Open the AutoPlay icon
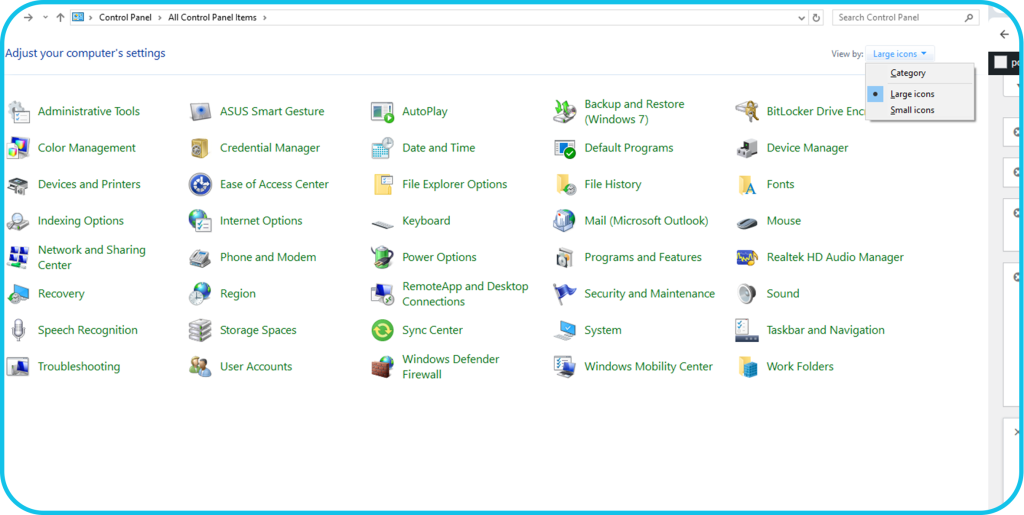 tap(382, 112)
